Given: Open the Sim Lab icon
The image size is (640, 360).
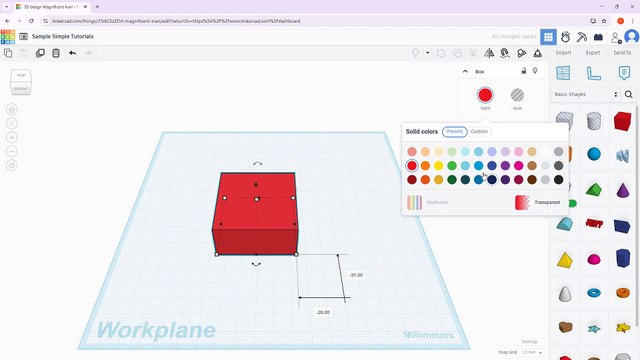Looking at the screenshot, I should pos(565,37).
